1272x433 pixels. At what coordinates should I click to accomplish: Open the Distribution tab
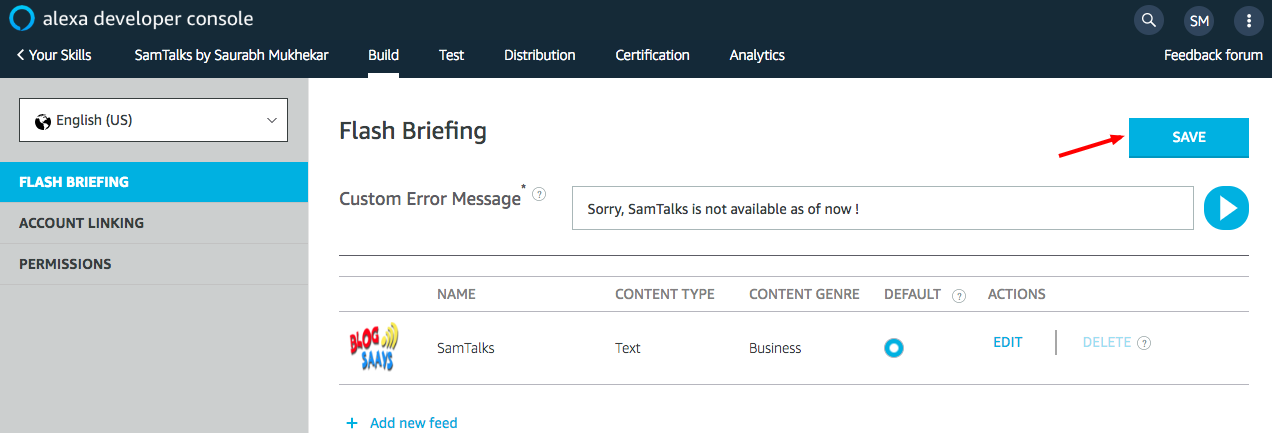click(x=539, y=55)
